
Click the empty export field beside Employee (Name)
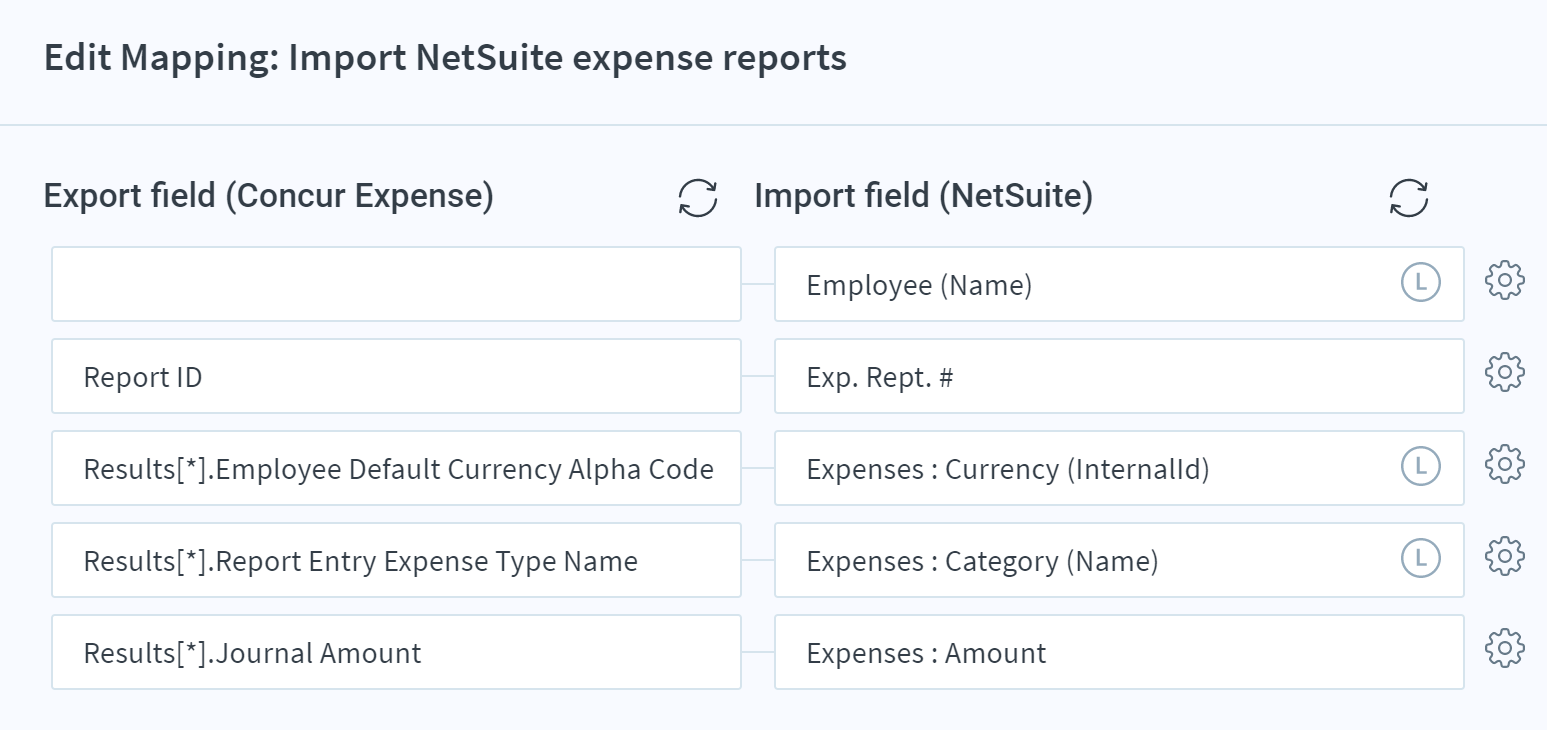[x=396, y=284]
